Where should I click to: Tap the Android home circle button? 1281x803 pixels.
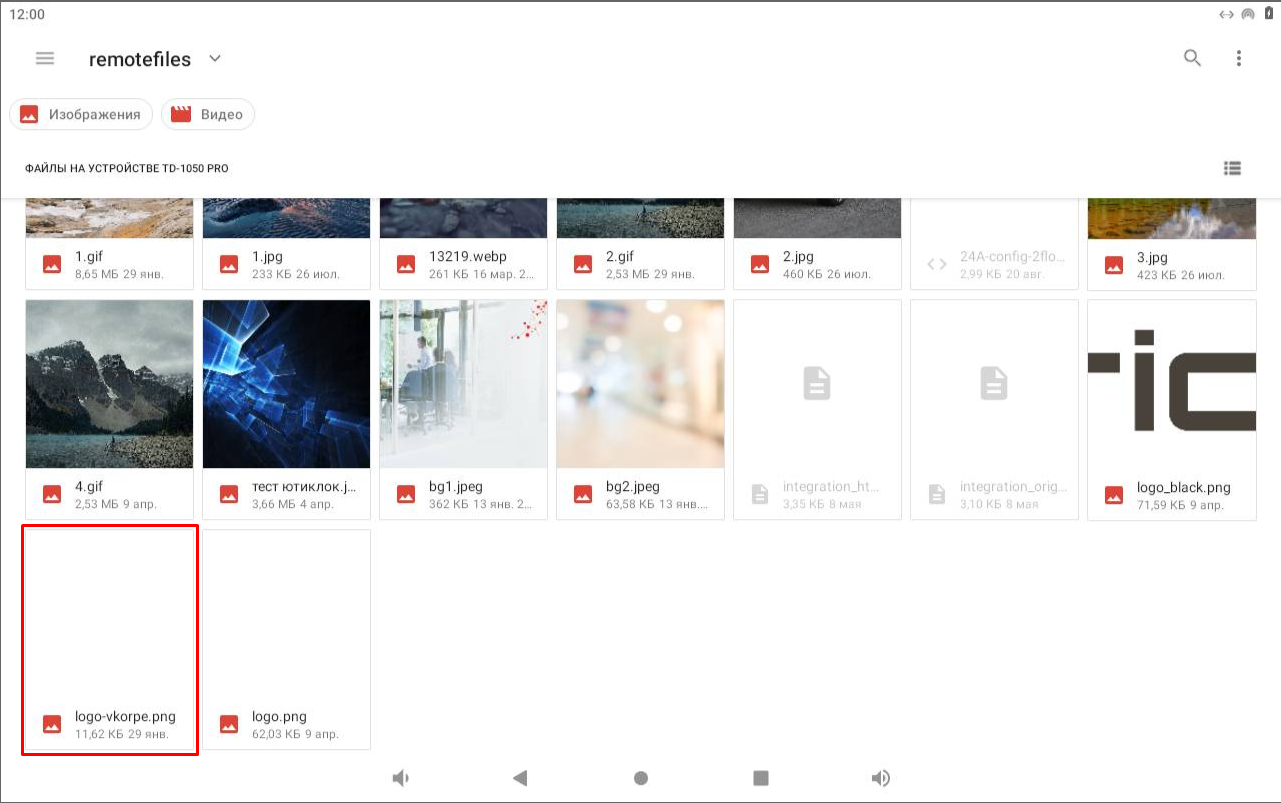(641, 778)
